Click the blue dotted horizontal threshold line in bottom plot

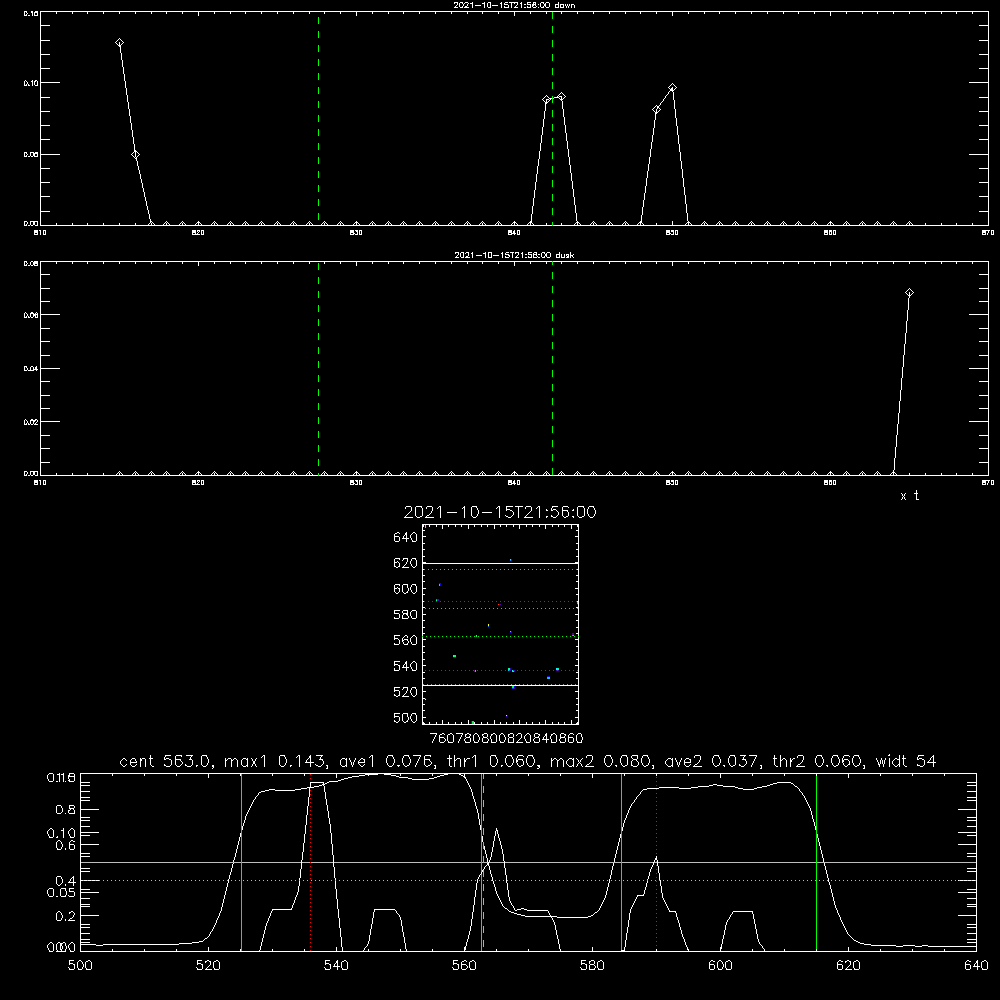[528, 880]
